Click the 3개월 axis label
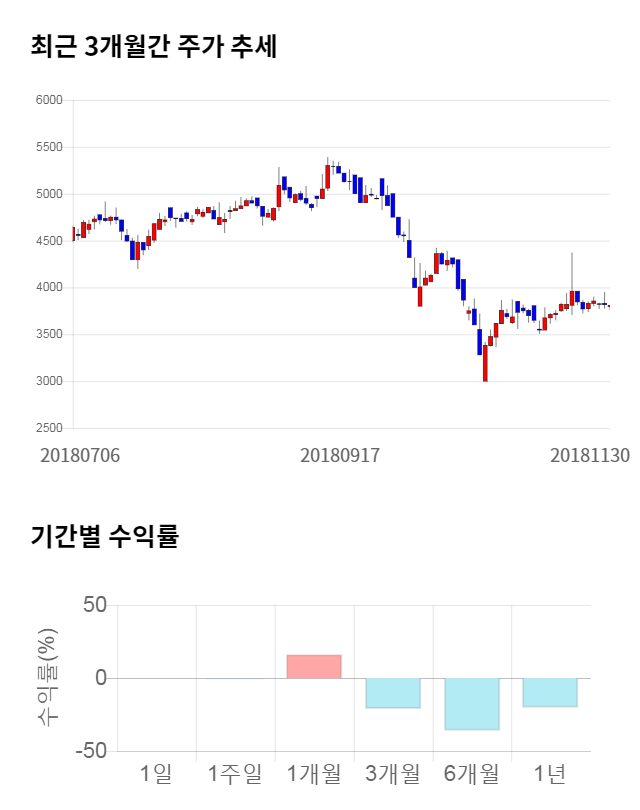Viewport: 640px width, 810px height. (393, 772)
